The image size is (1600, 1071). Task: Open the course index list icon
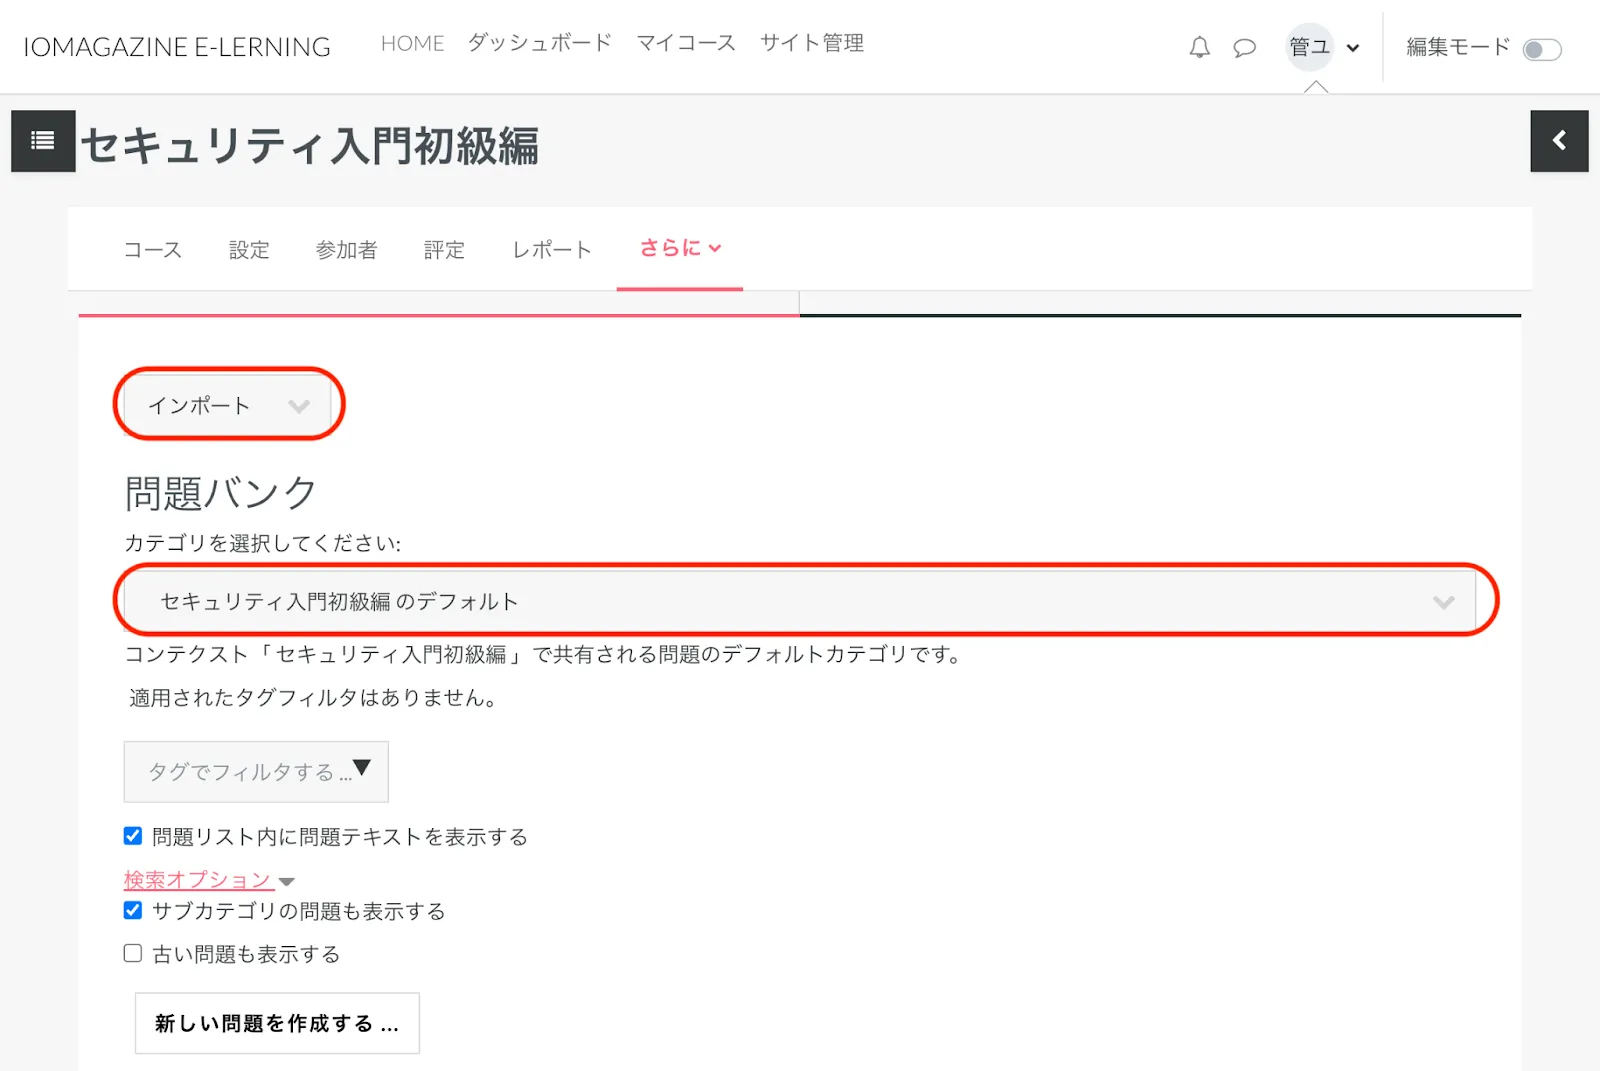43,141
